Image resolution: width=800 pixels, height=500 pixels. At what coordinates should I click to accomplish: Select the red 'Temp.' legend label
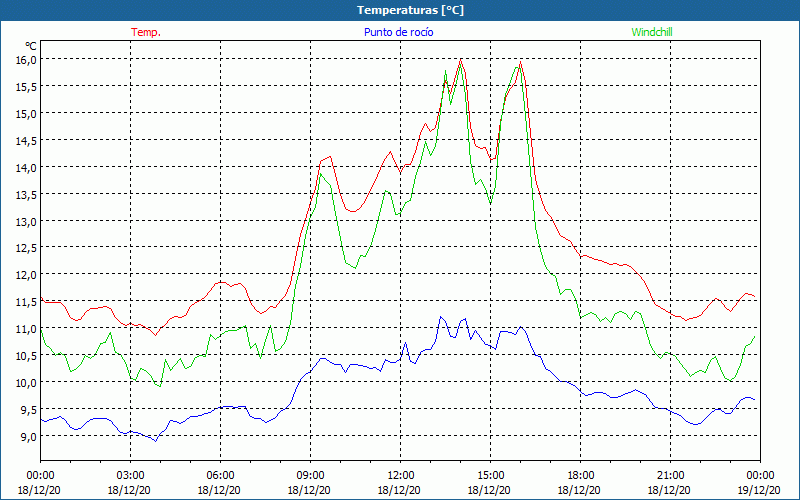tap(146, 32)
